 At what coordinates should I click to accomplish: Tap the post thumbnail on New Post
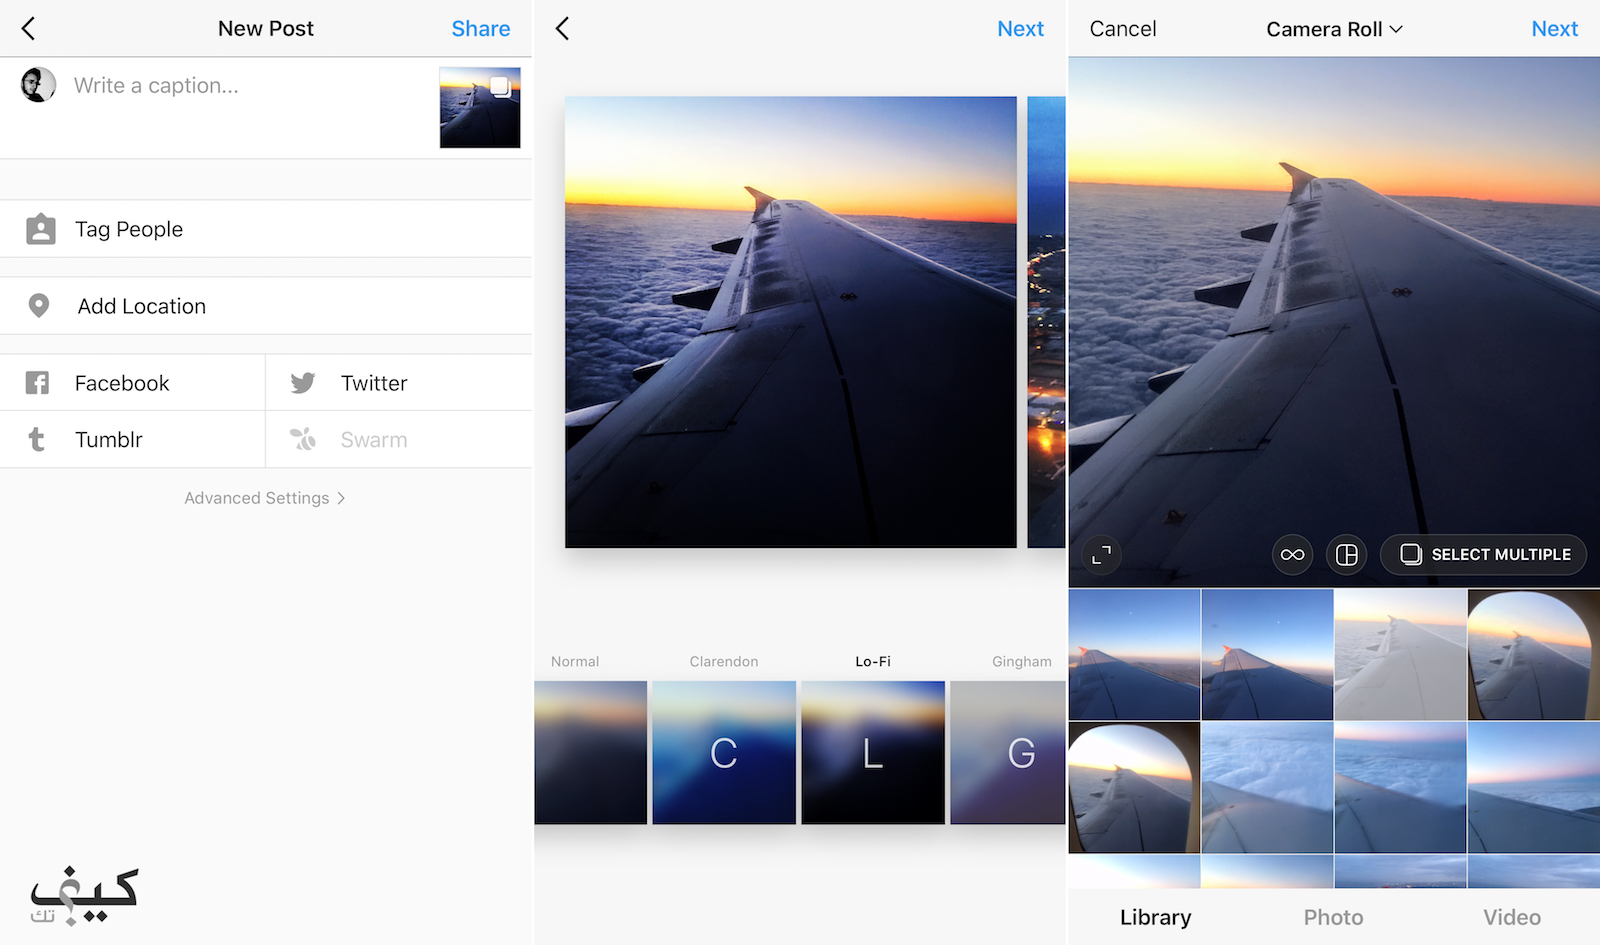click(x=480, y=108)
